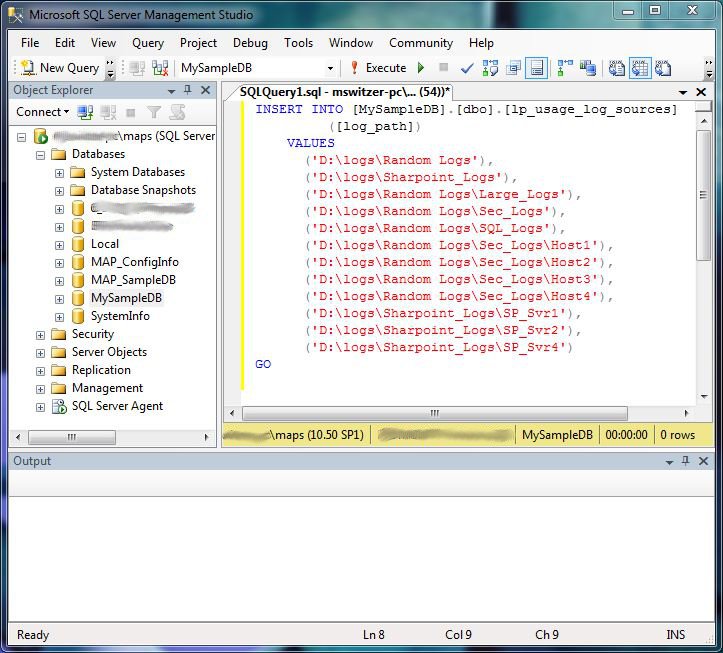723x653 pixels.
Task: Click the query editor horizontal scrollbar thumb
Action: coord(434,413)
